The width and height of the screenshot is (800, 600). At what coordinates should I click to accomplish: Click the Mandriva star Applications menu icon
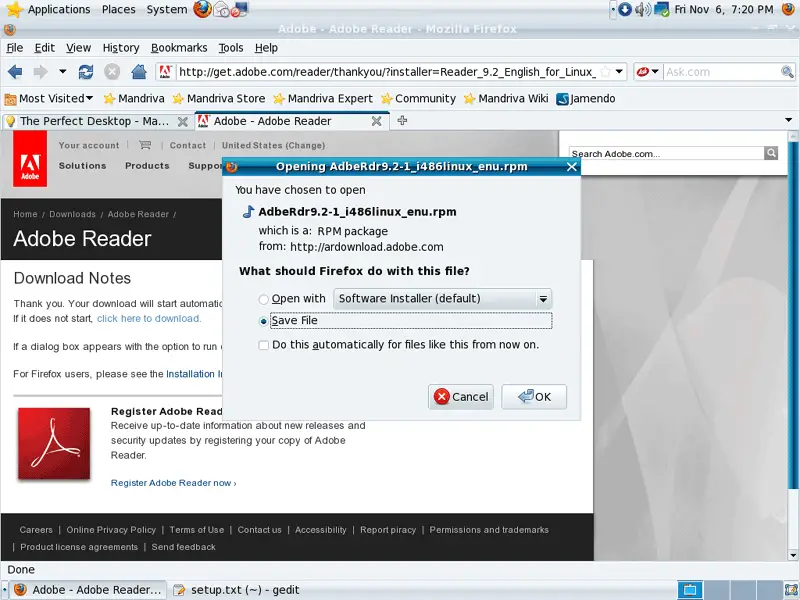click(x=14, y=9)
